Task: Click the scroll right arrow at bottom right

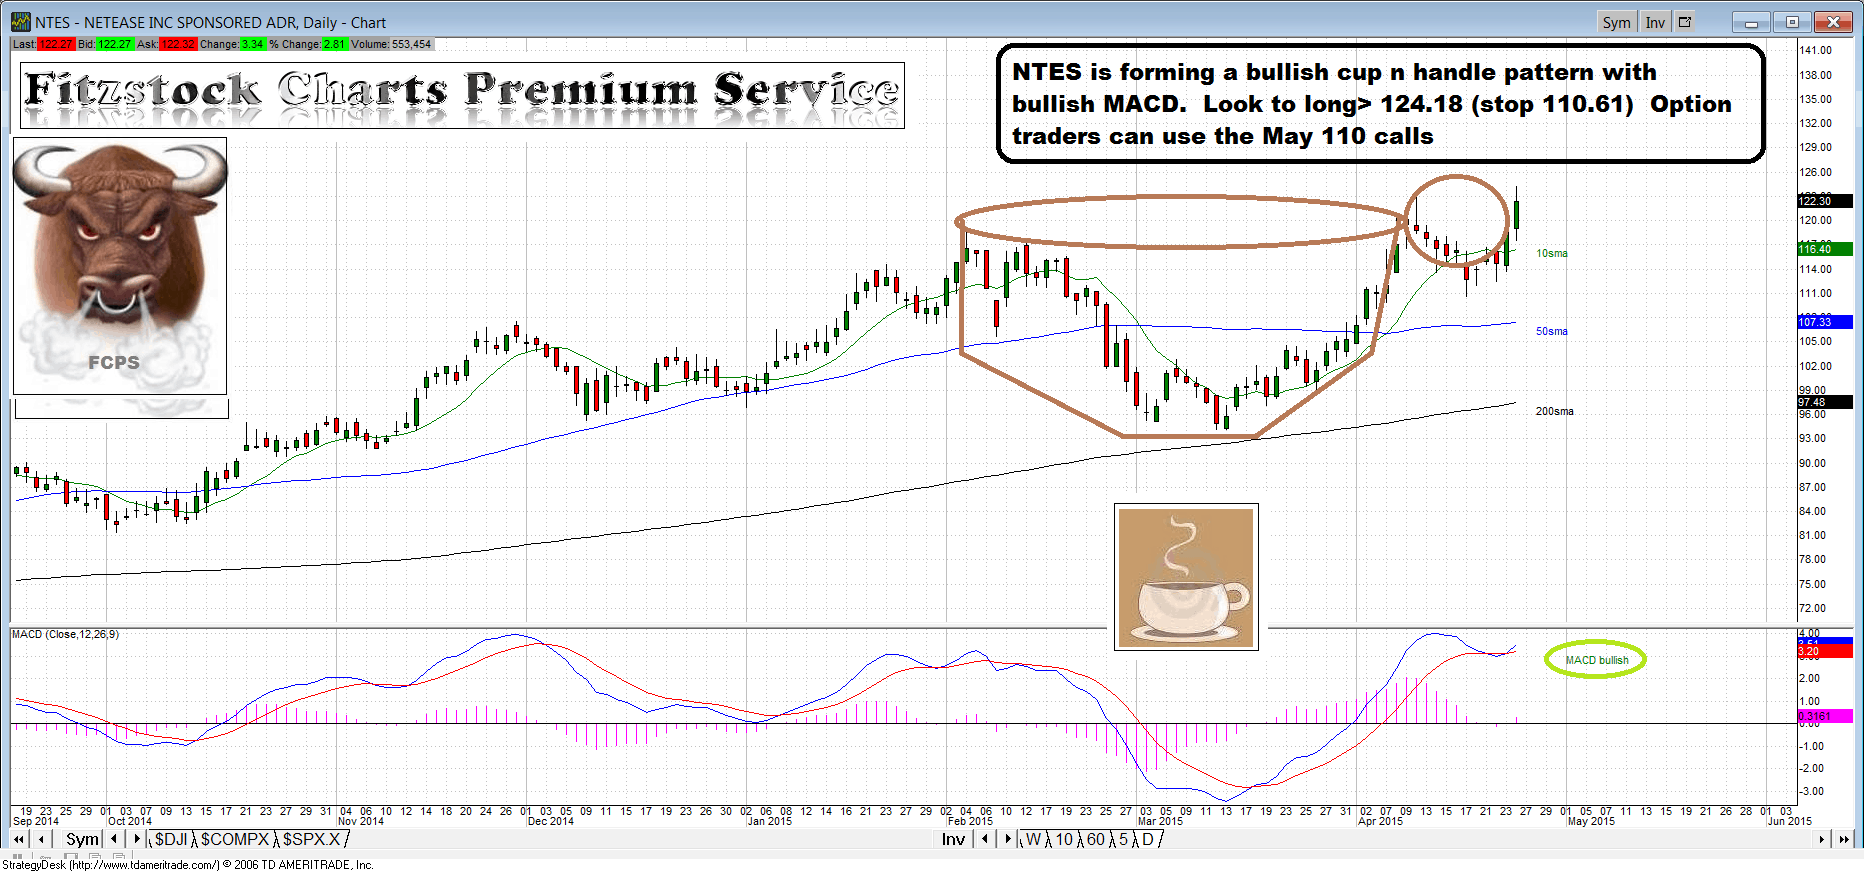Action: coord(1822,840)
